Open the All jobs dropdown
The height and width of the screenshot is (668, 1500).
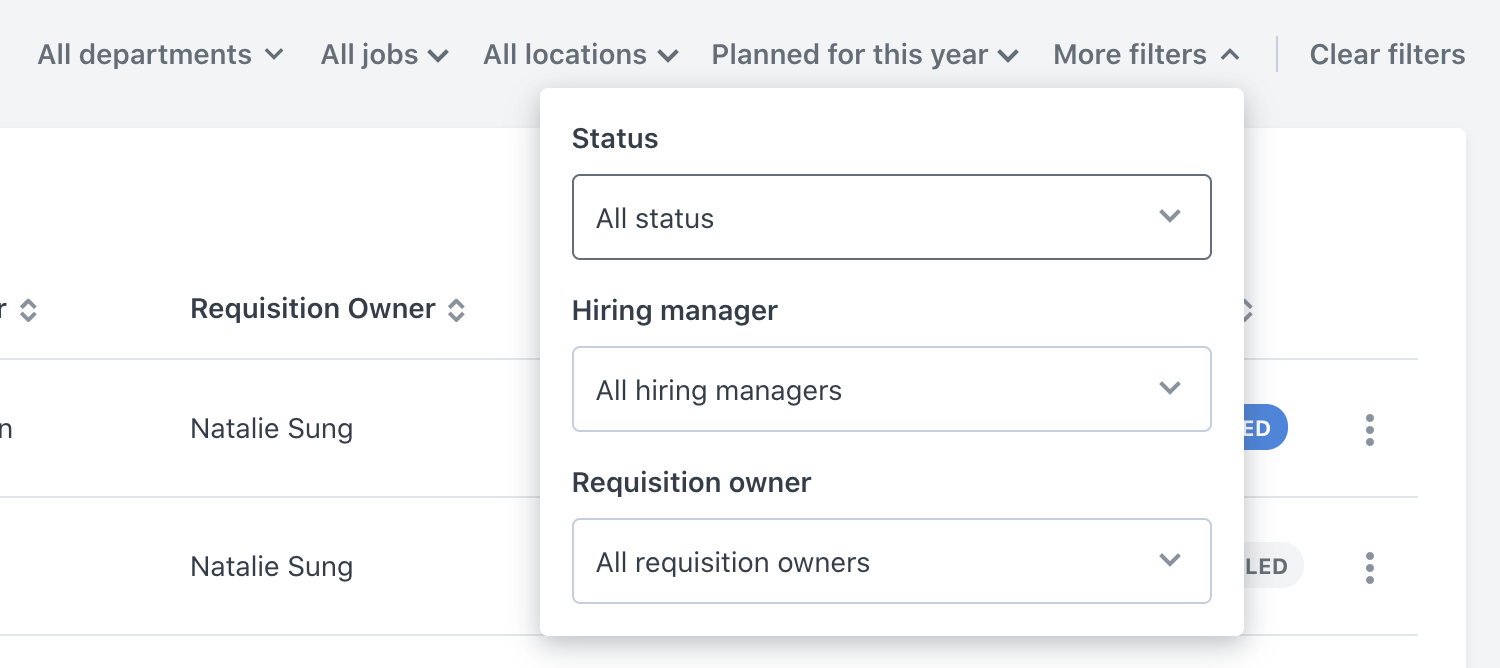tap(384, 54)
